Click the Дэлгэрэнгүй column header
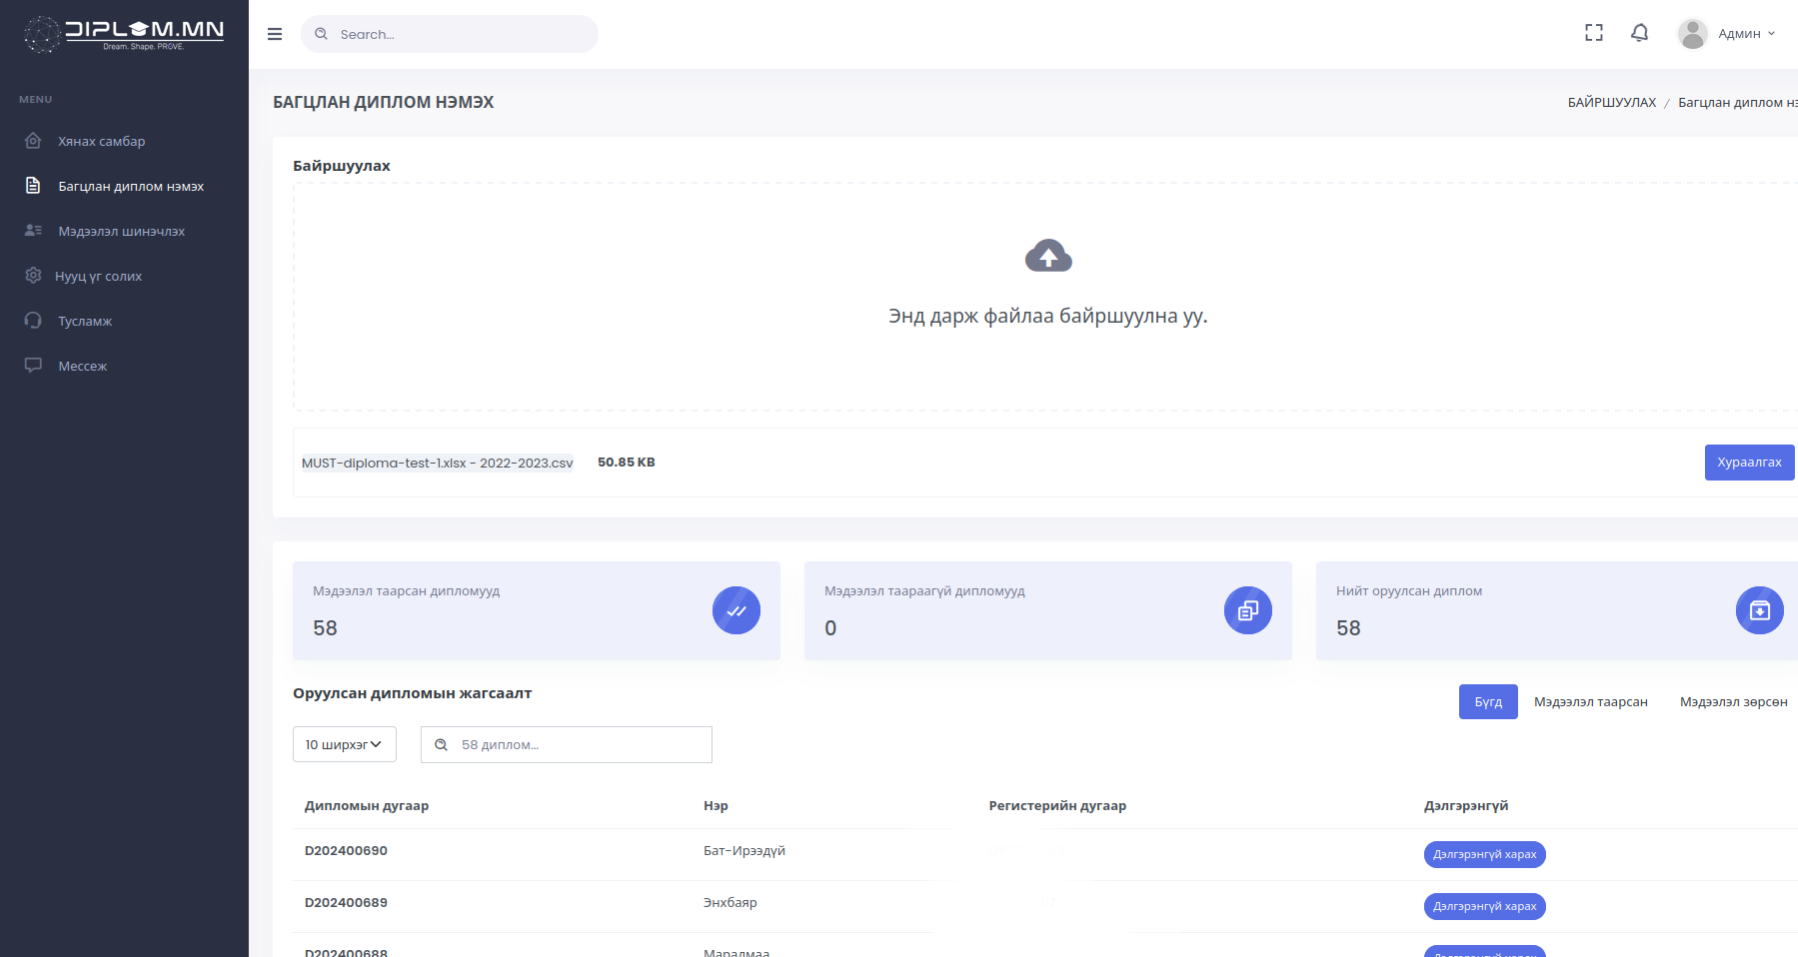Viewport: 1798px width, 957px height. (1466, 805)
